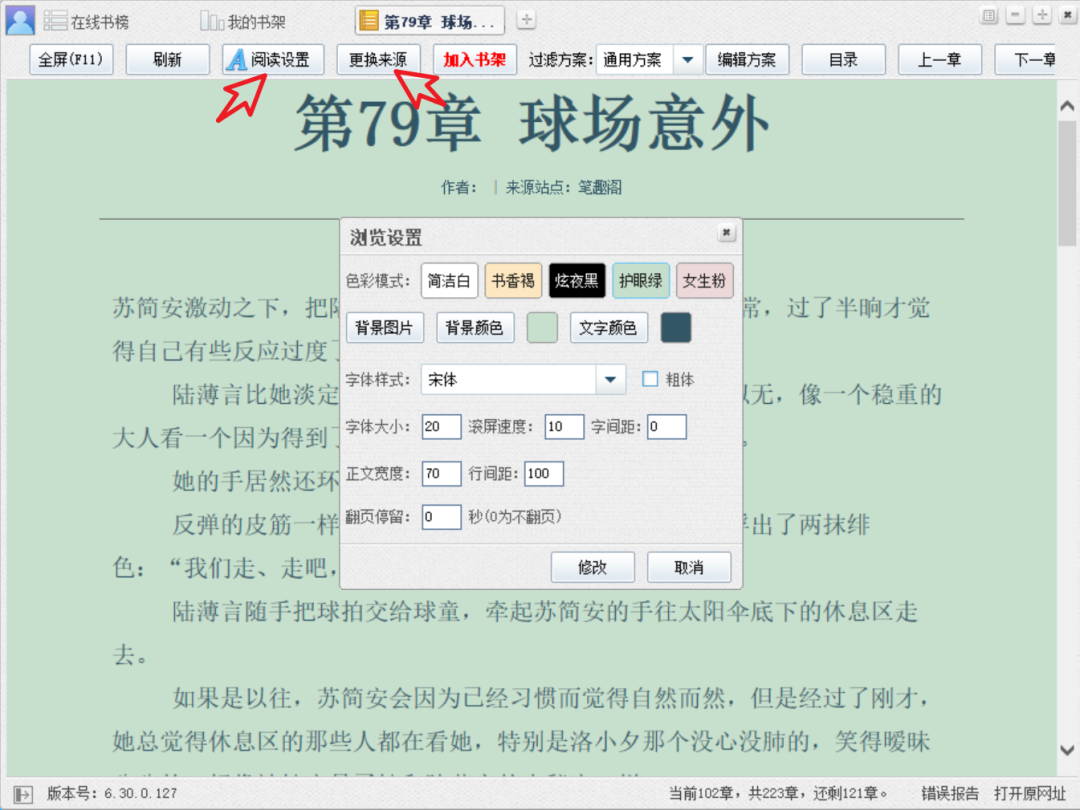Enable the 粗体 bold checkbox
This screenshot has height=810, width=1080.
(651, 379)
